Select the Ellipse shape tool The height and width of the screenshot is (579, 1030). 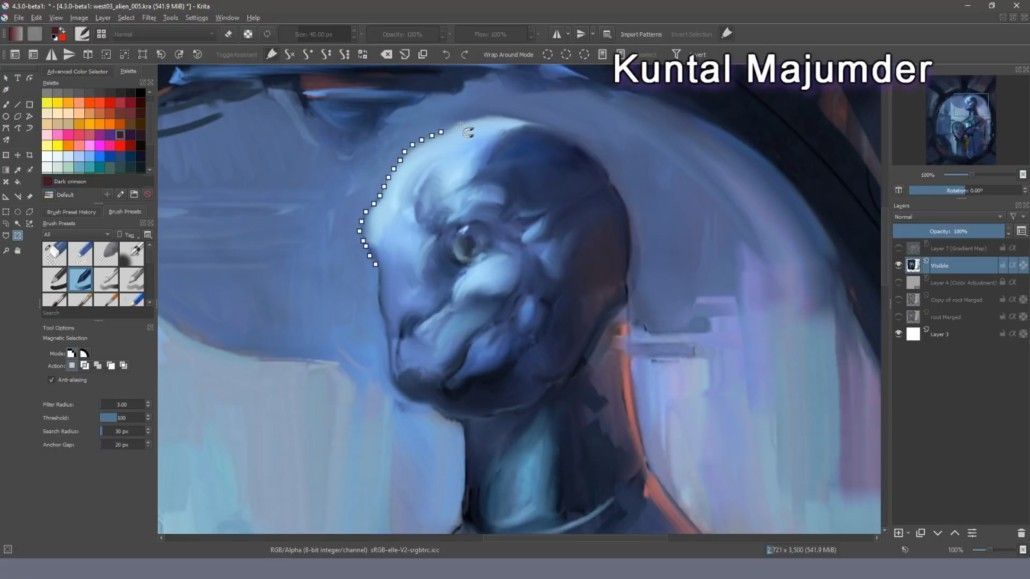point(6,116)
